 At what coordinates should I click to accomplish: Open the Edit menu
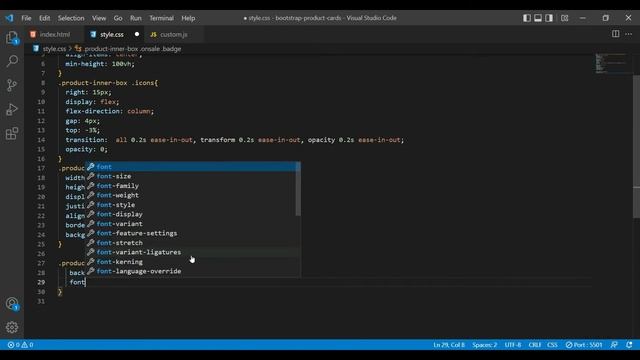(44, 18)
